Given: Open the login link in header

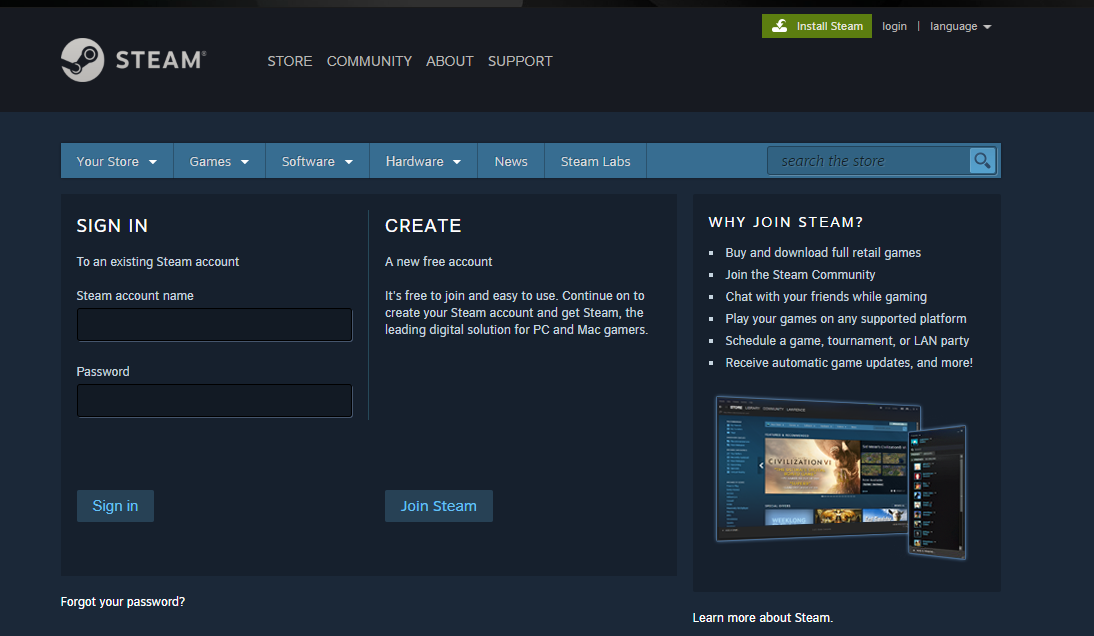Looking at the screenshot, I should tap(894, 26).
